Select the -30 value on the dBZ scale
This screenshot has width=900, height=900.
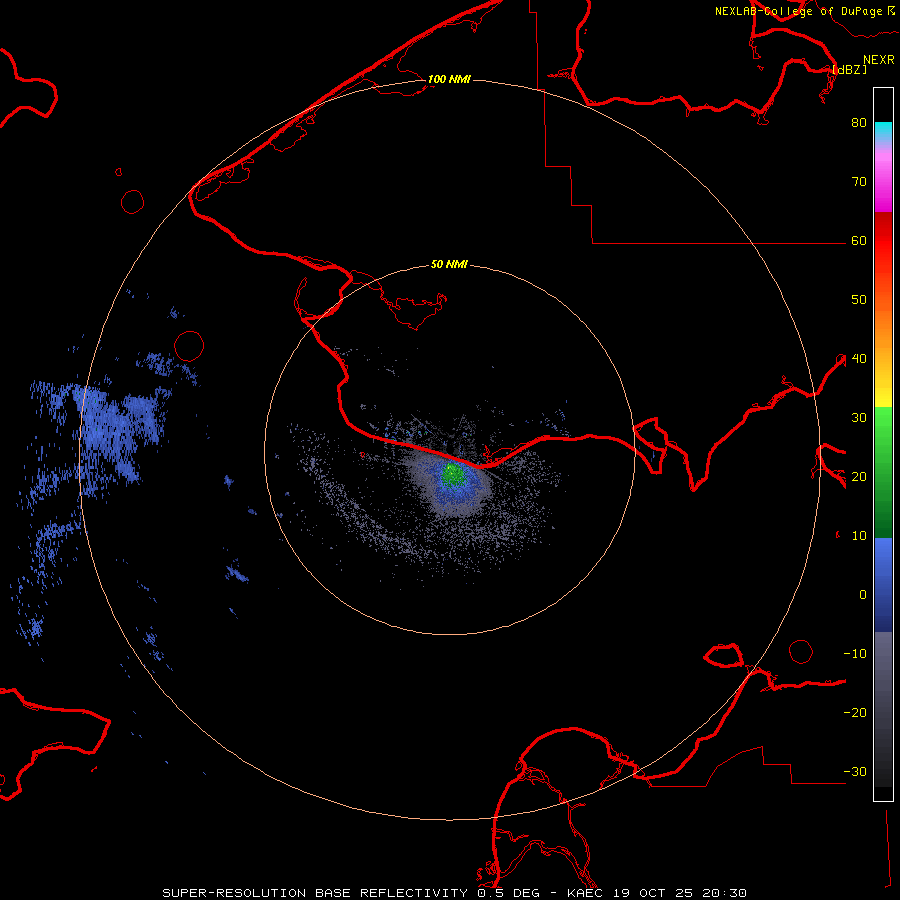click(x=855, y=772)
